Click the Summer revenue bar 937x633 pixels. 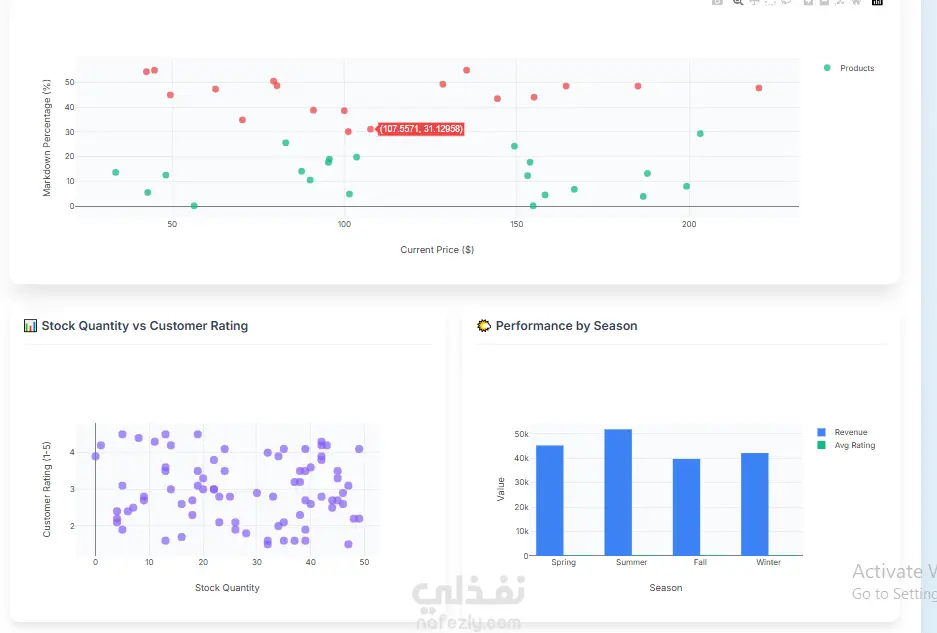618,493
